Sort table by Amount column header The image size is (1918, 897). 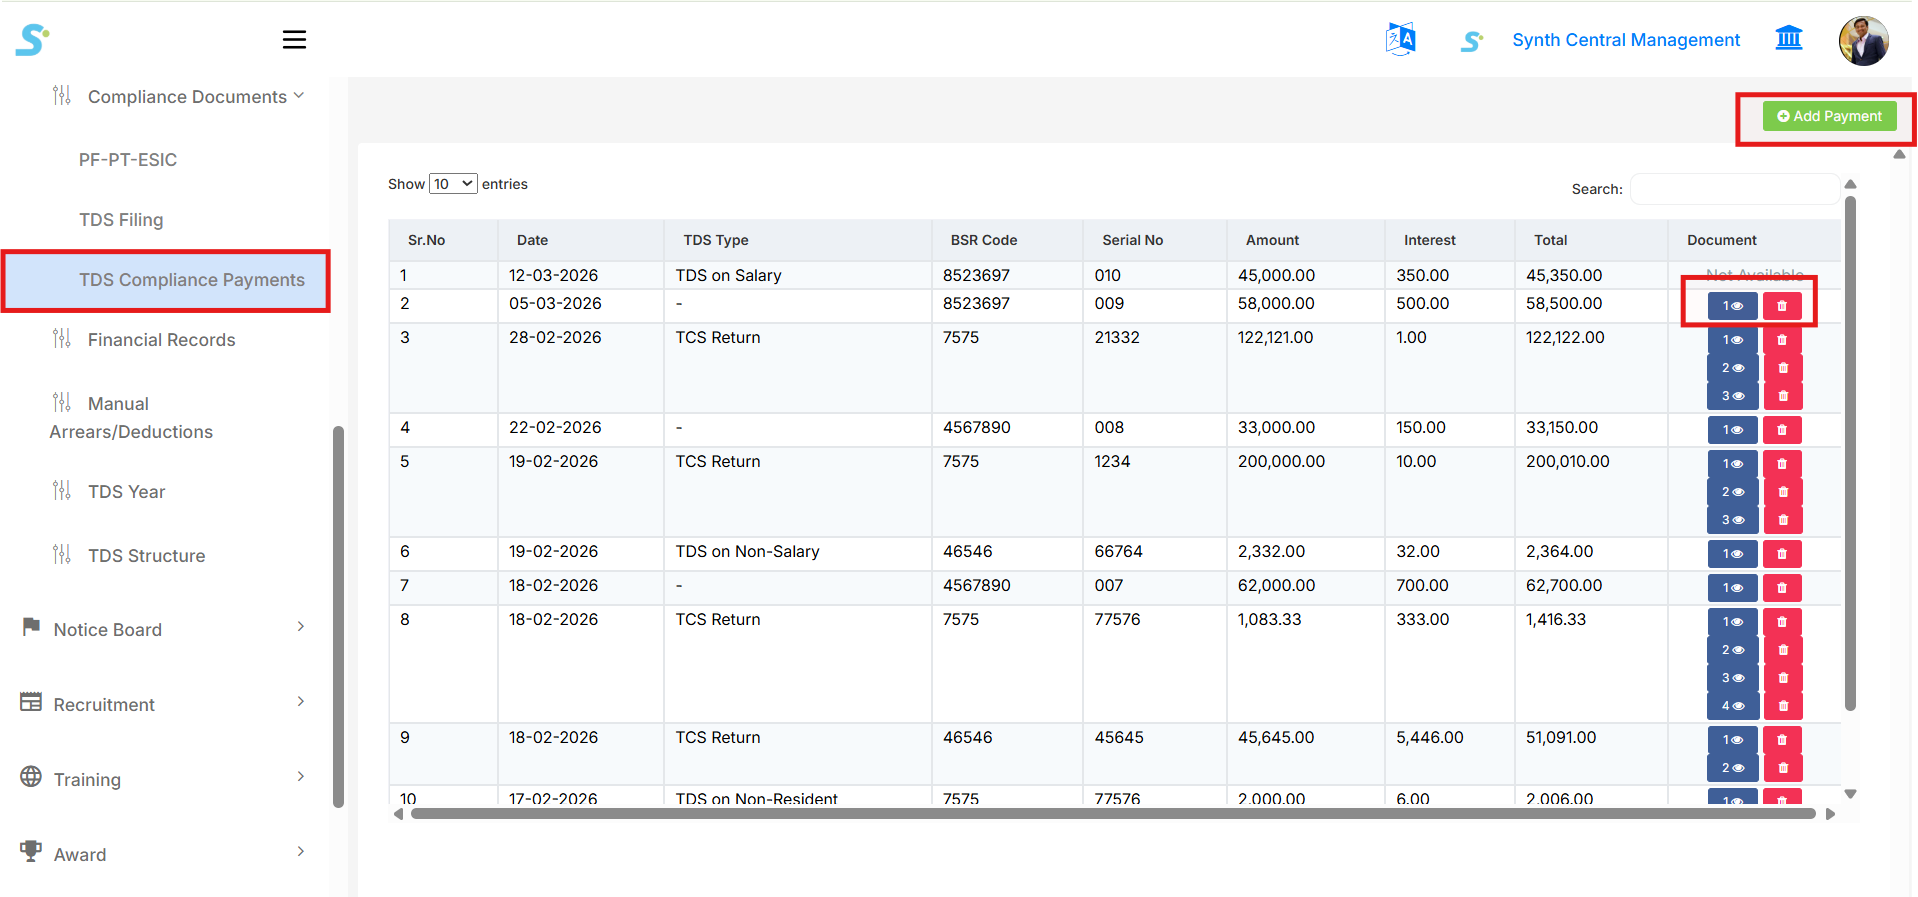click(1305, 240)
